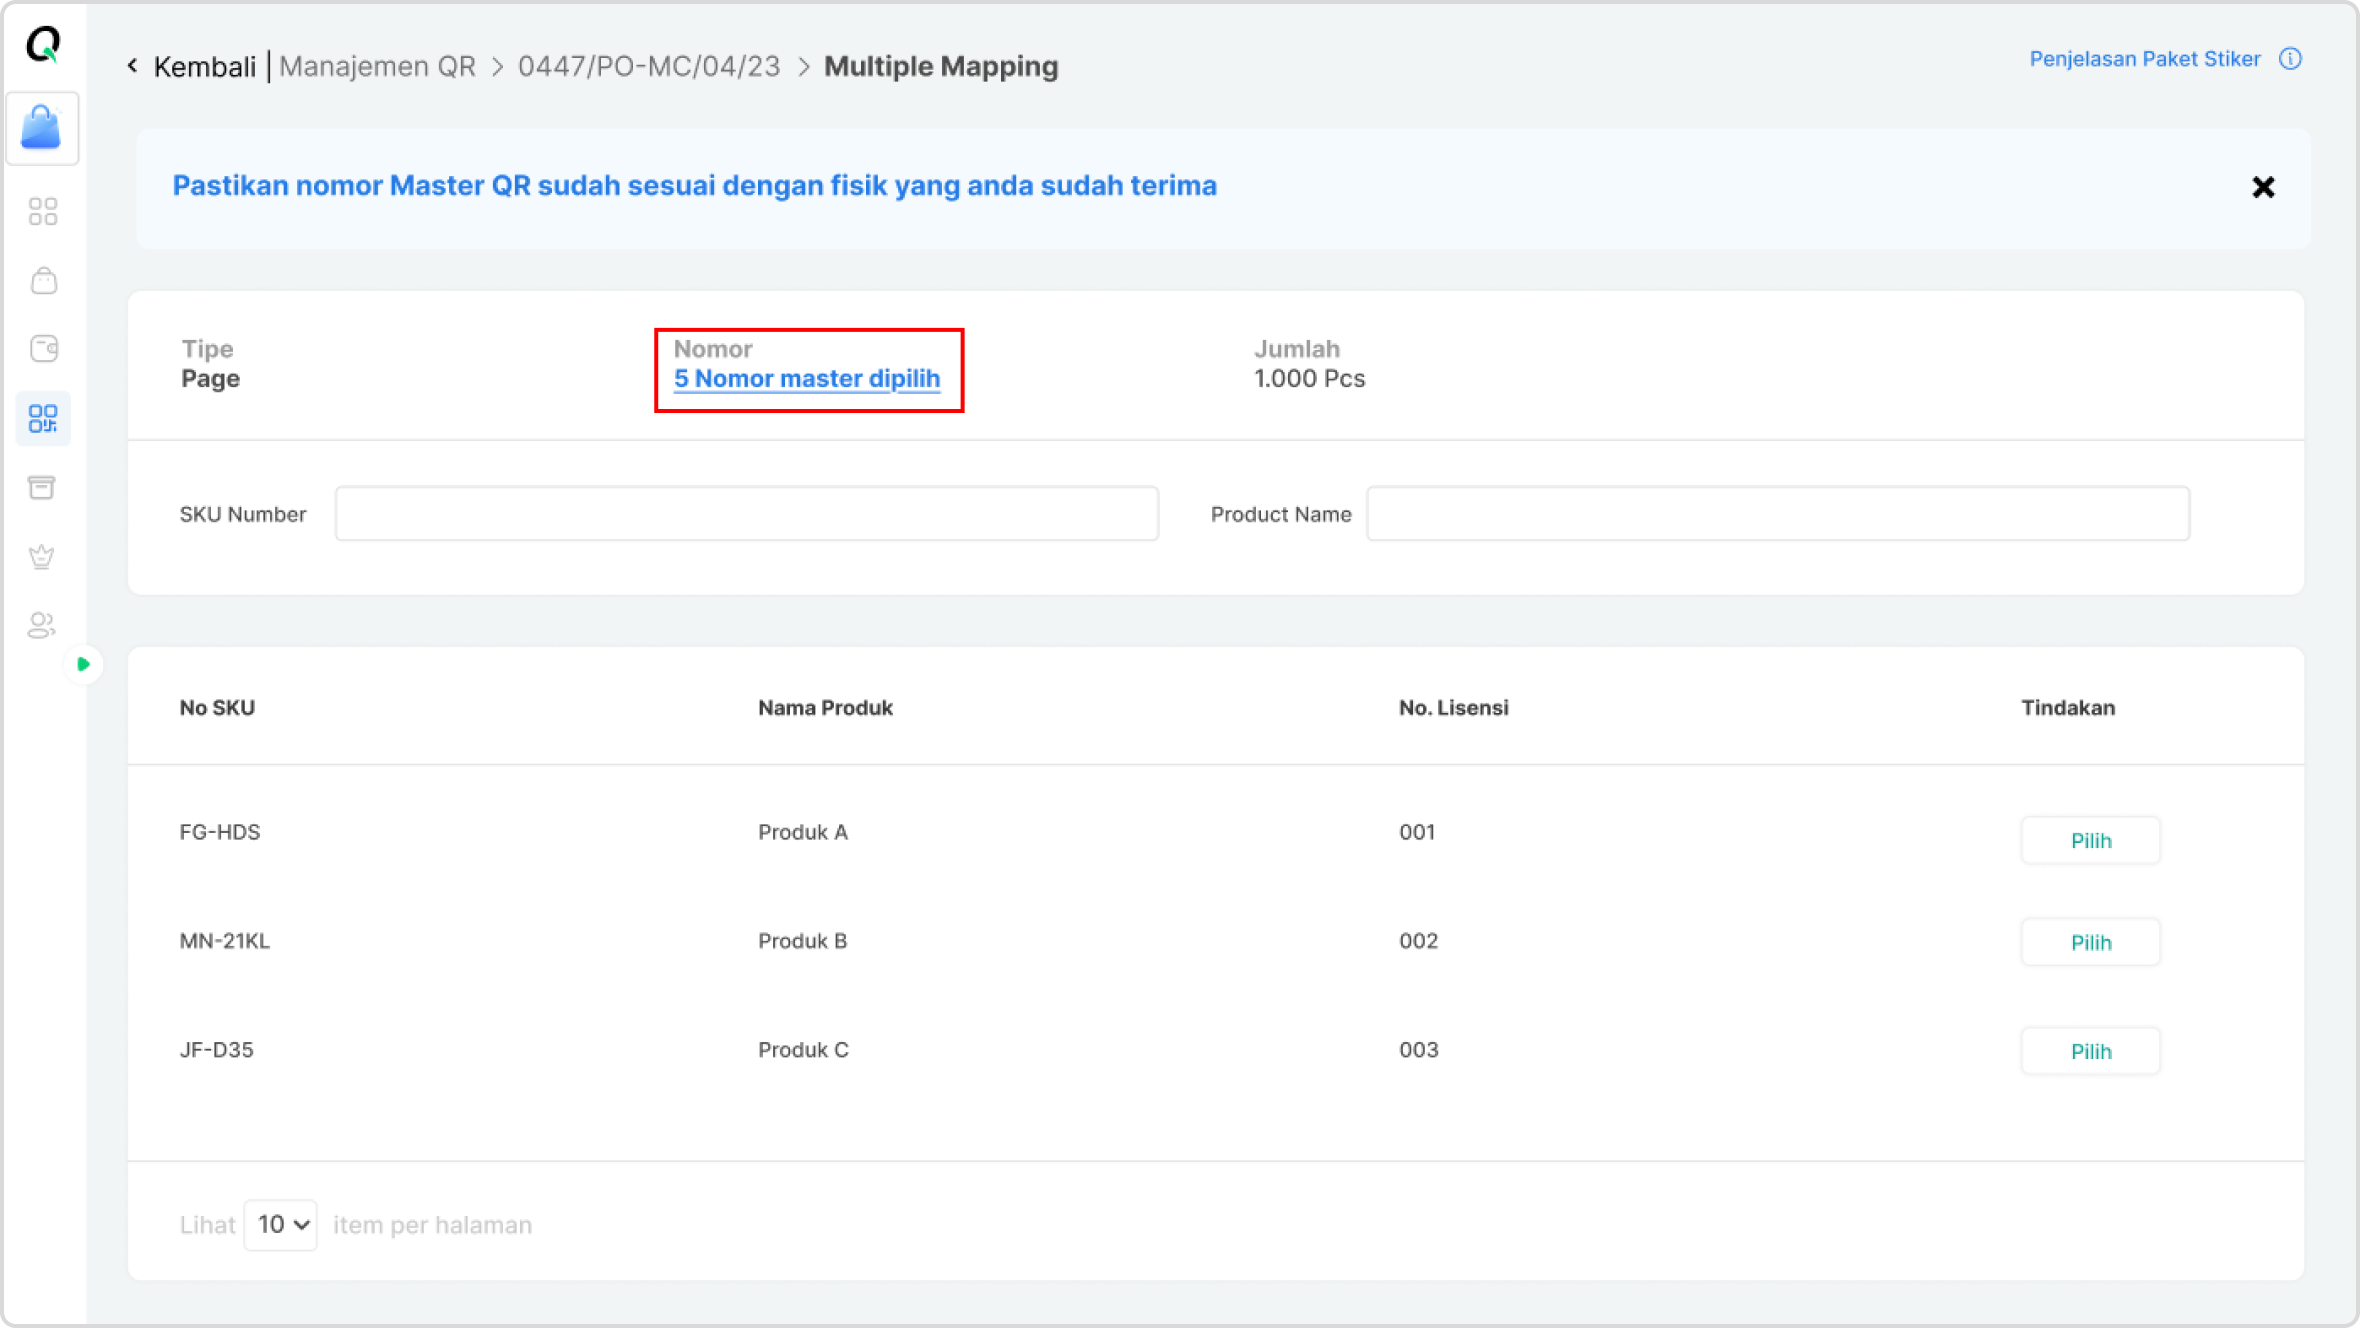The height and width of the screenshot is (1328, 2360).
Task: Click the No. Lisensi column header
Action: [x=1454, y=708]
